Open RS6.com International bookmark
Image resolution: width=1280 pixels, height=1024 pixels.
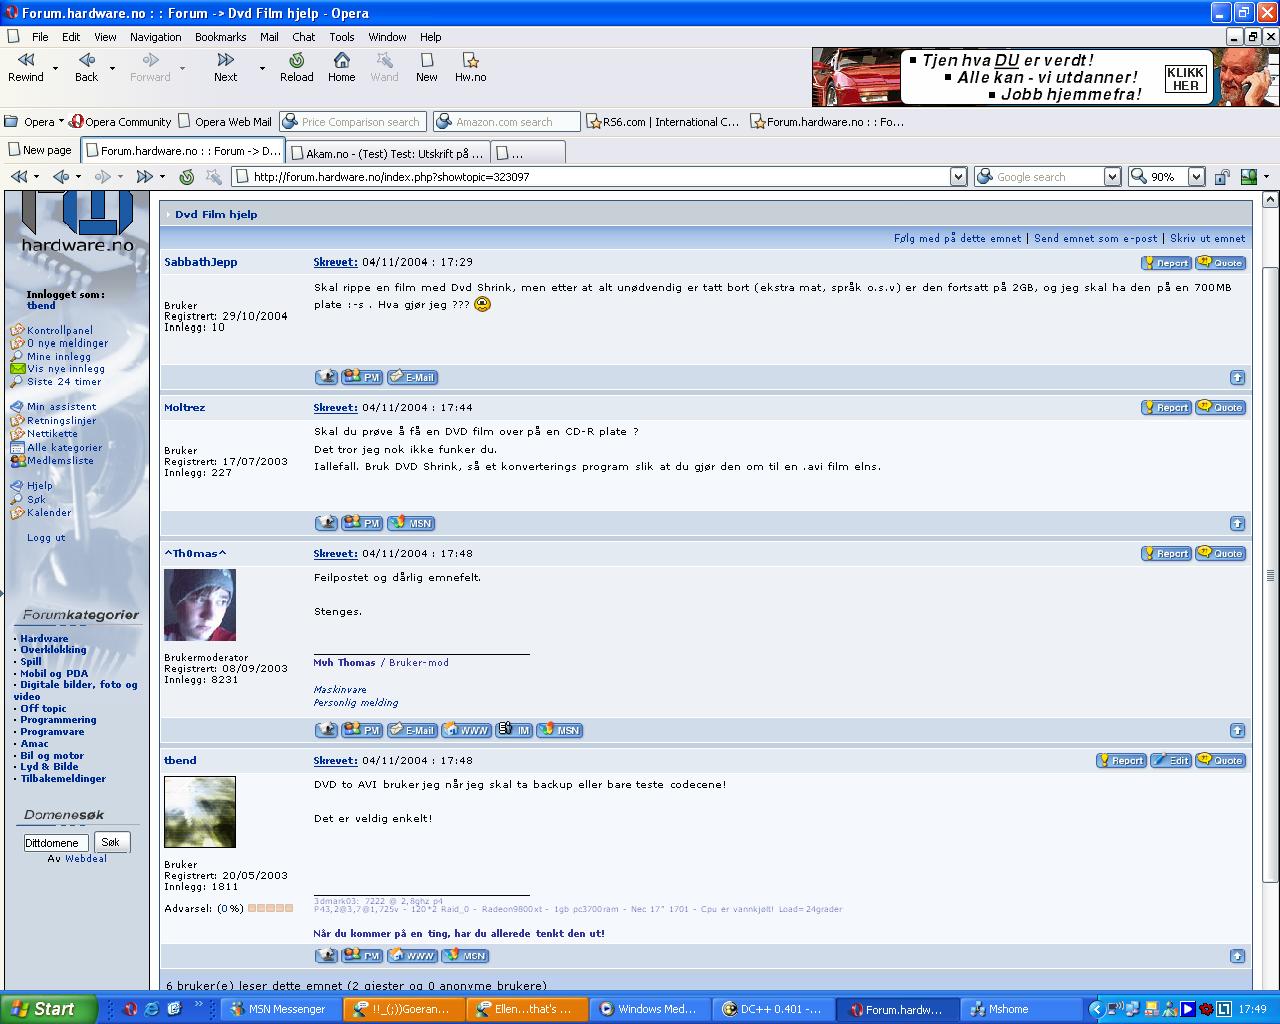663,122
